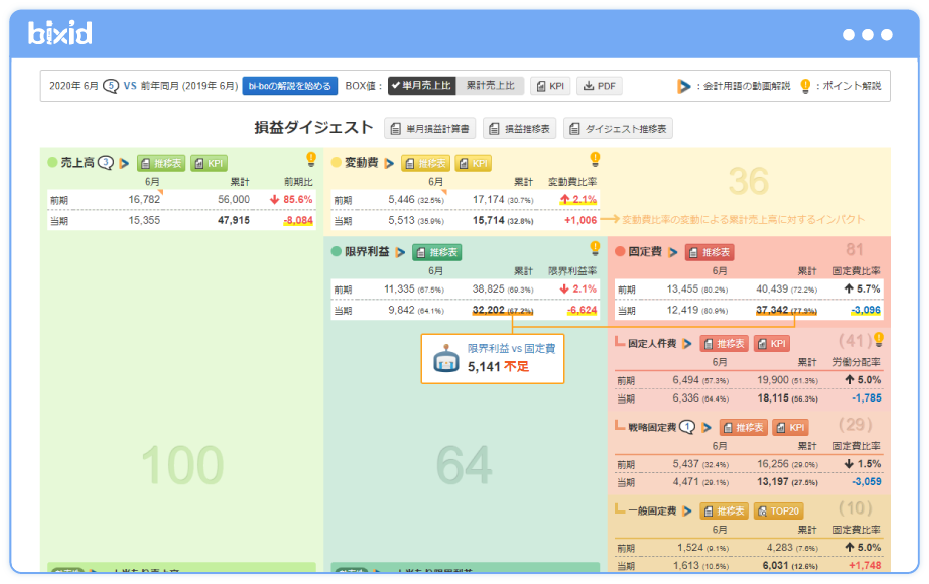Play video explanation for 固定人件費
The width and height of the screenshot is (929, 584).
pos(687,344)
